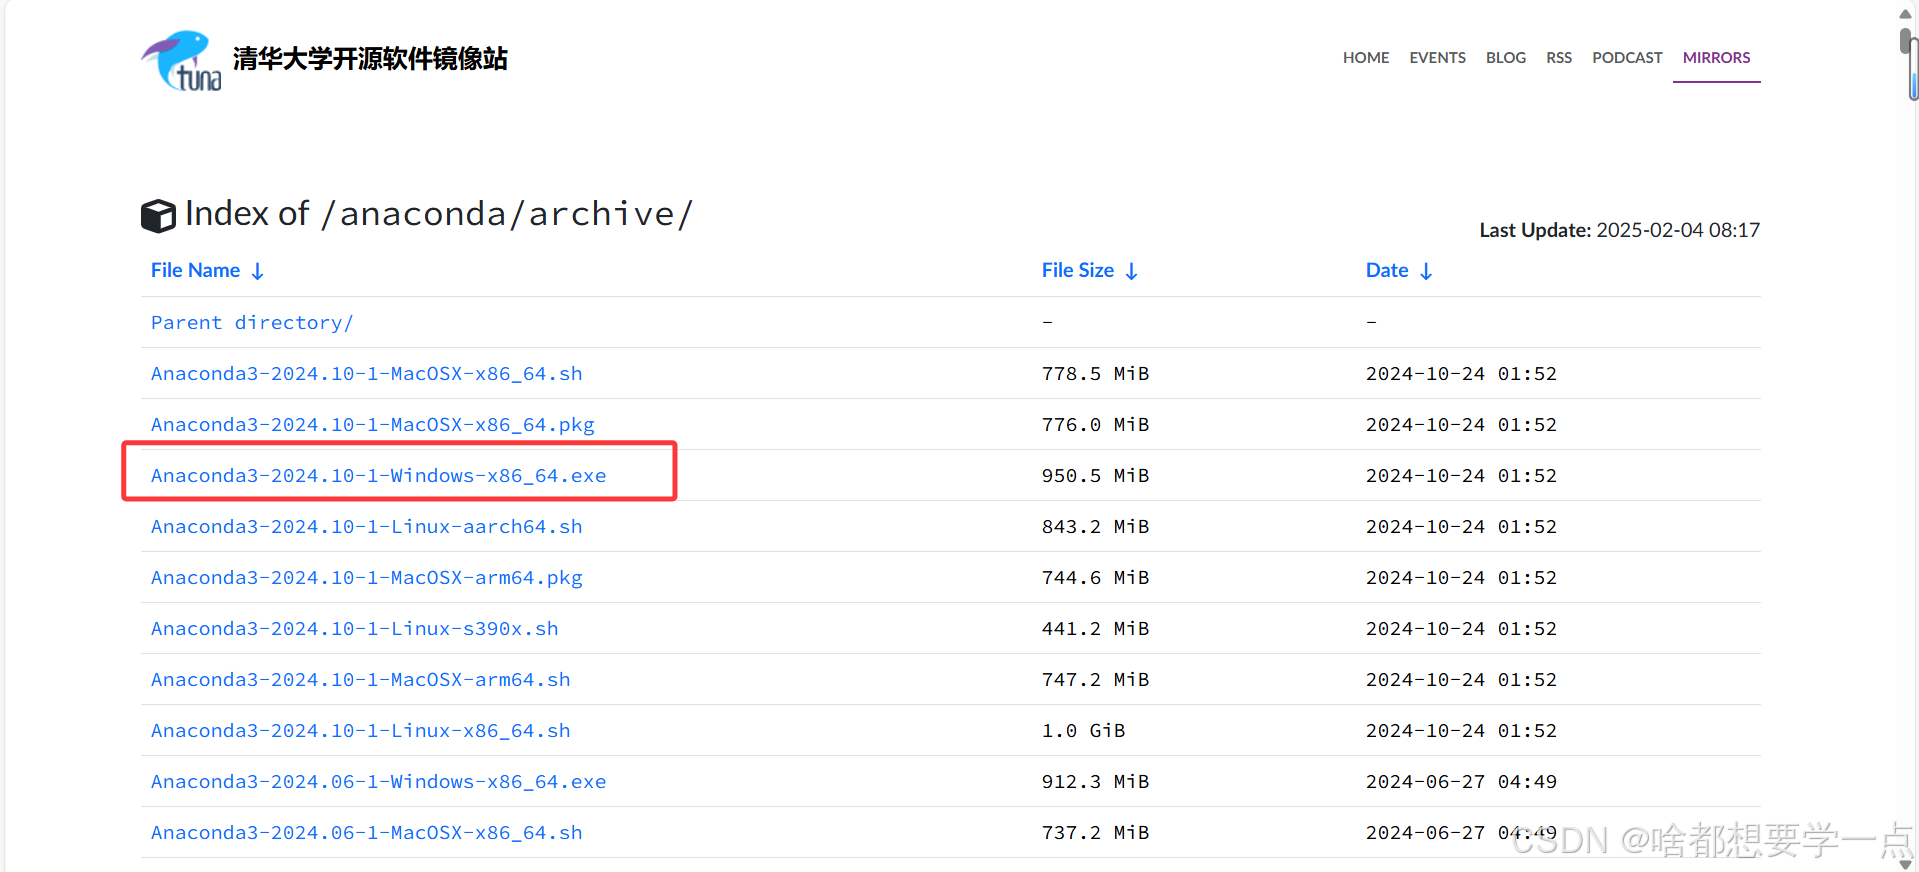Download Anaconda3-2024.10-1-MacOSX-arm64.sh
This screenshot has width=1919, height=872.
tap(361, 680)
